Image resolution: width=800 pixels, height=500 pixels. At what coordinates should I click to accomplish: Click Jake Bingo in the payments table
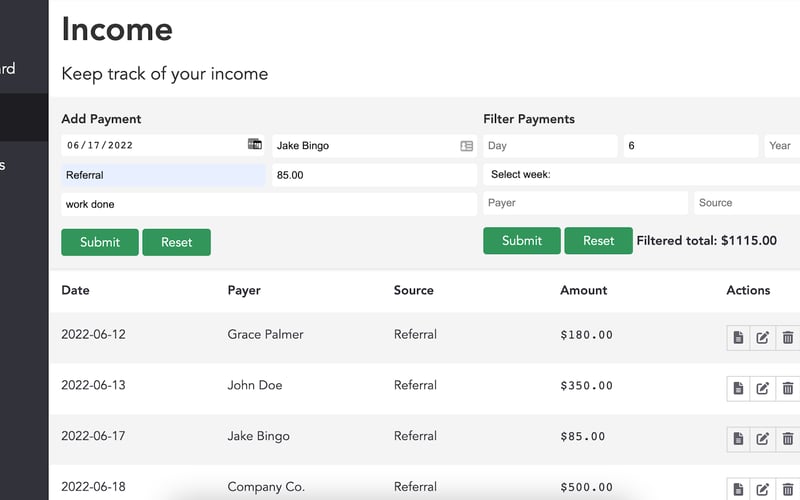pos(259,436)
